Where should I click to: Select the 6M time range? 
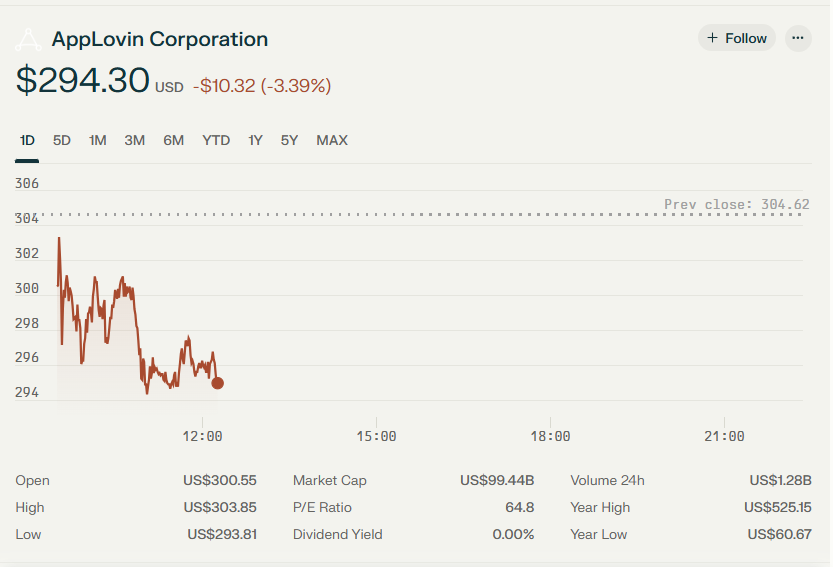click(x=173, y=140)
